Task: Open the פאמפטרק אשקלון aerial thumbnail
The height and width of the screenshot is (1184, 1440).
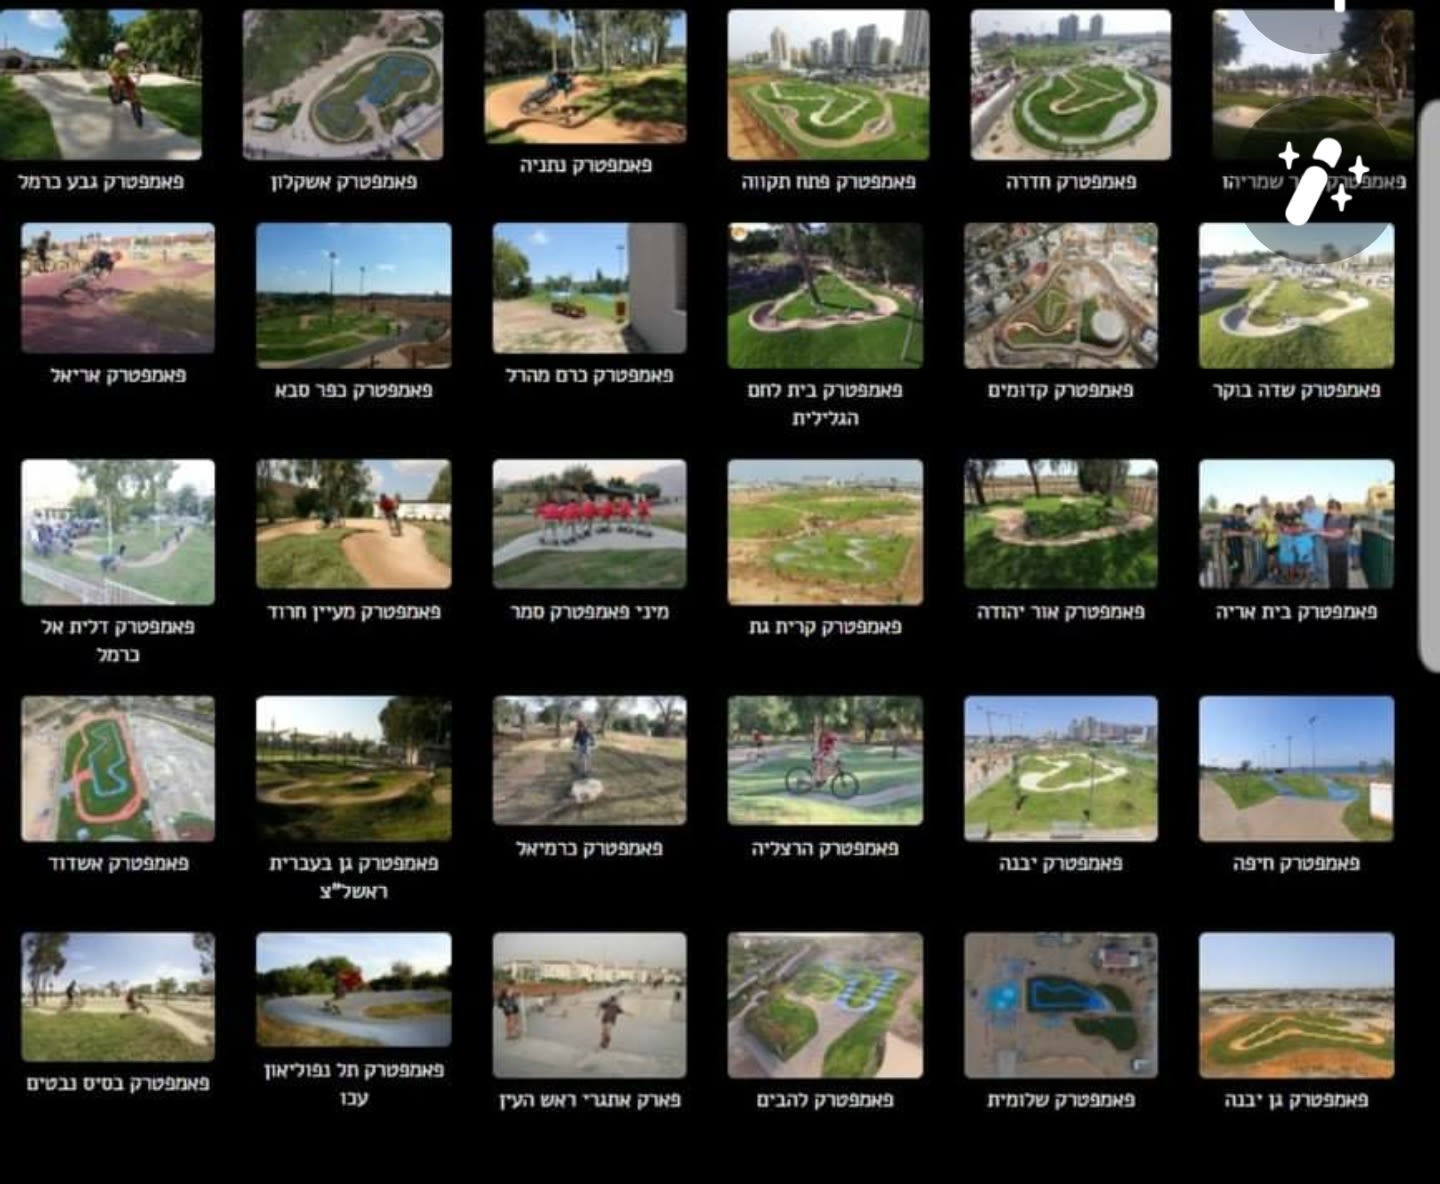Action: (343, 85)
